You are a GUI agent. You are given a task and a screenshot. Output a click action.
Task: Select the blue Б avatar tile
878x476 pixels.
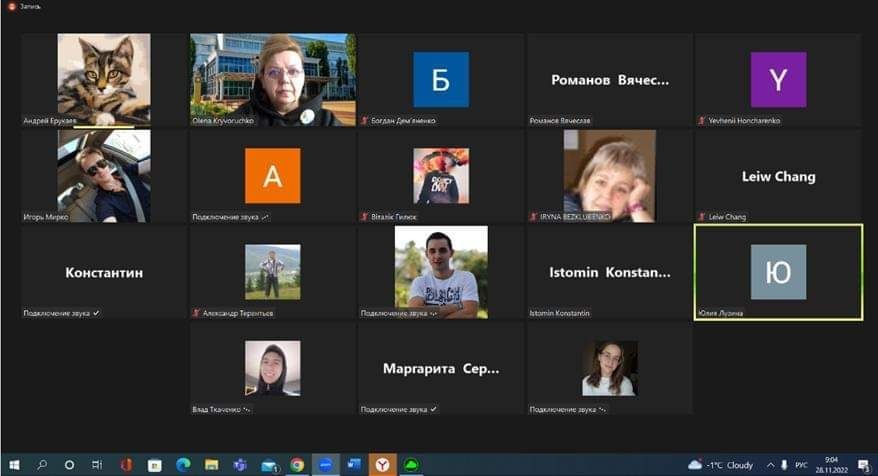pyautogui.click(x=441, y=80)
